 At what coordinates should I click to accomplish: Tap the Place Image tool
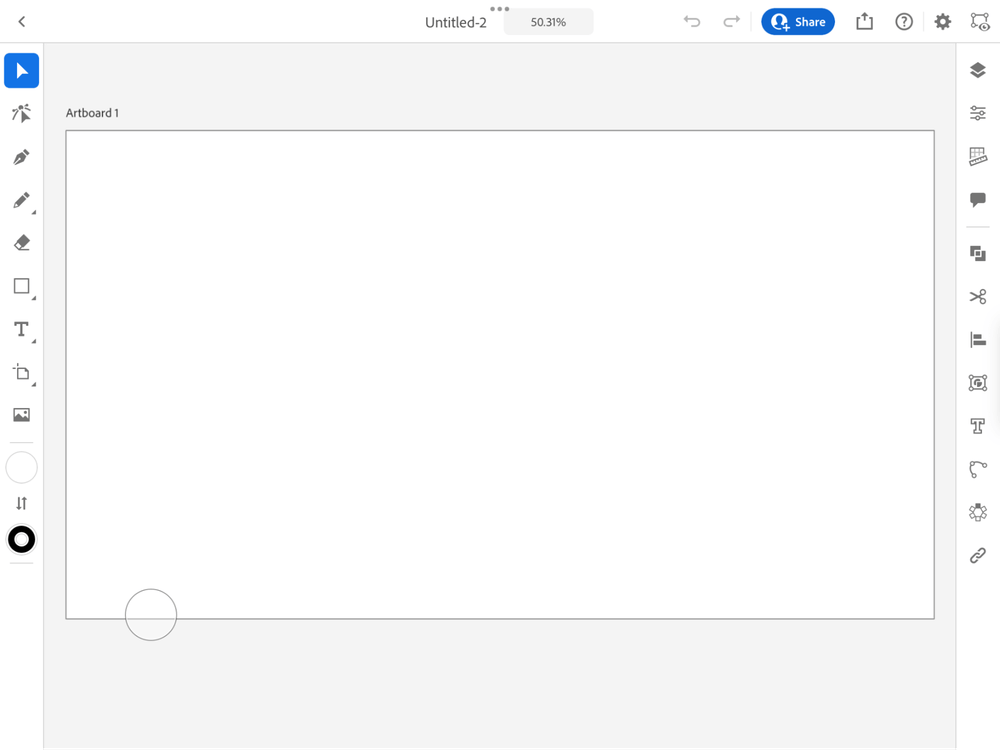coord(22,415)
